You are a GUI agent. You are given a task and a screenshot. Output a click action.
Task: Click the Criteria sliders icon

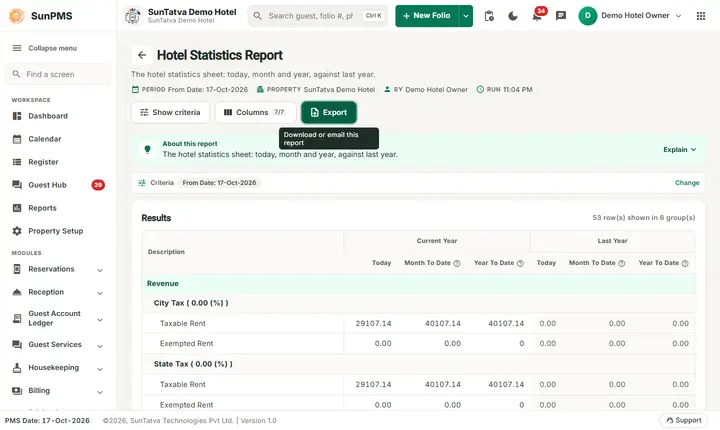pyautogui.click(x=142, y=182)
